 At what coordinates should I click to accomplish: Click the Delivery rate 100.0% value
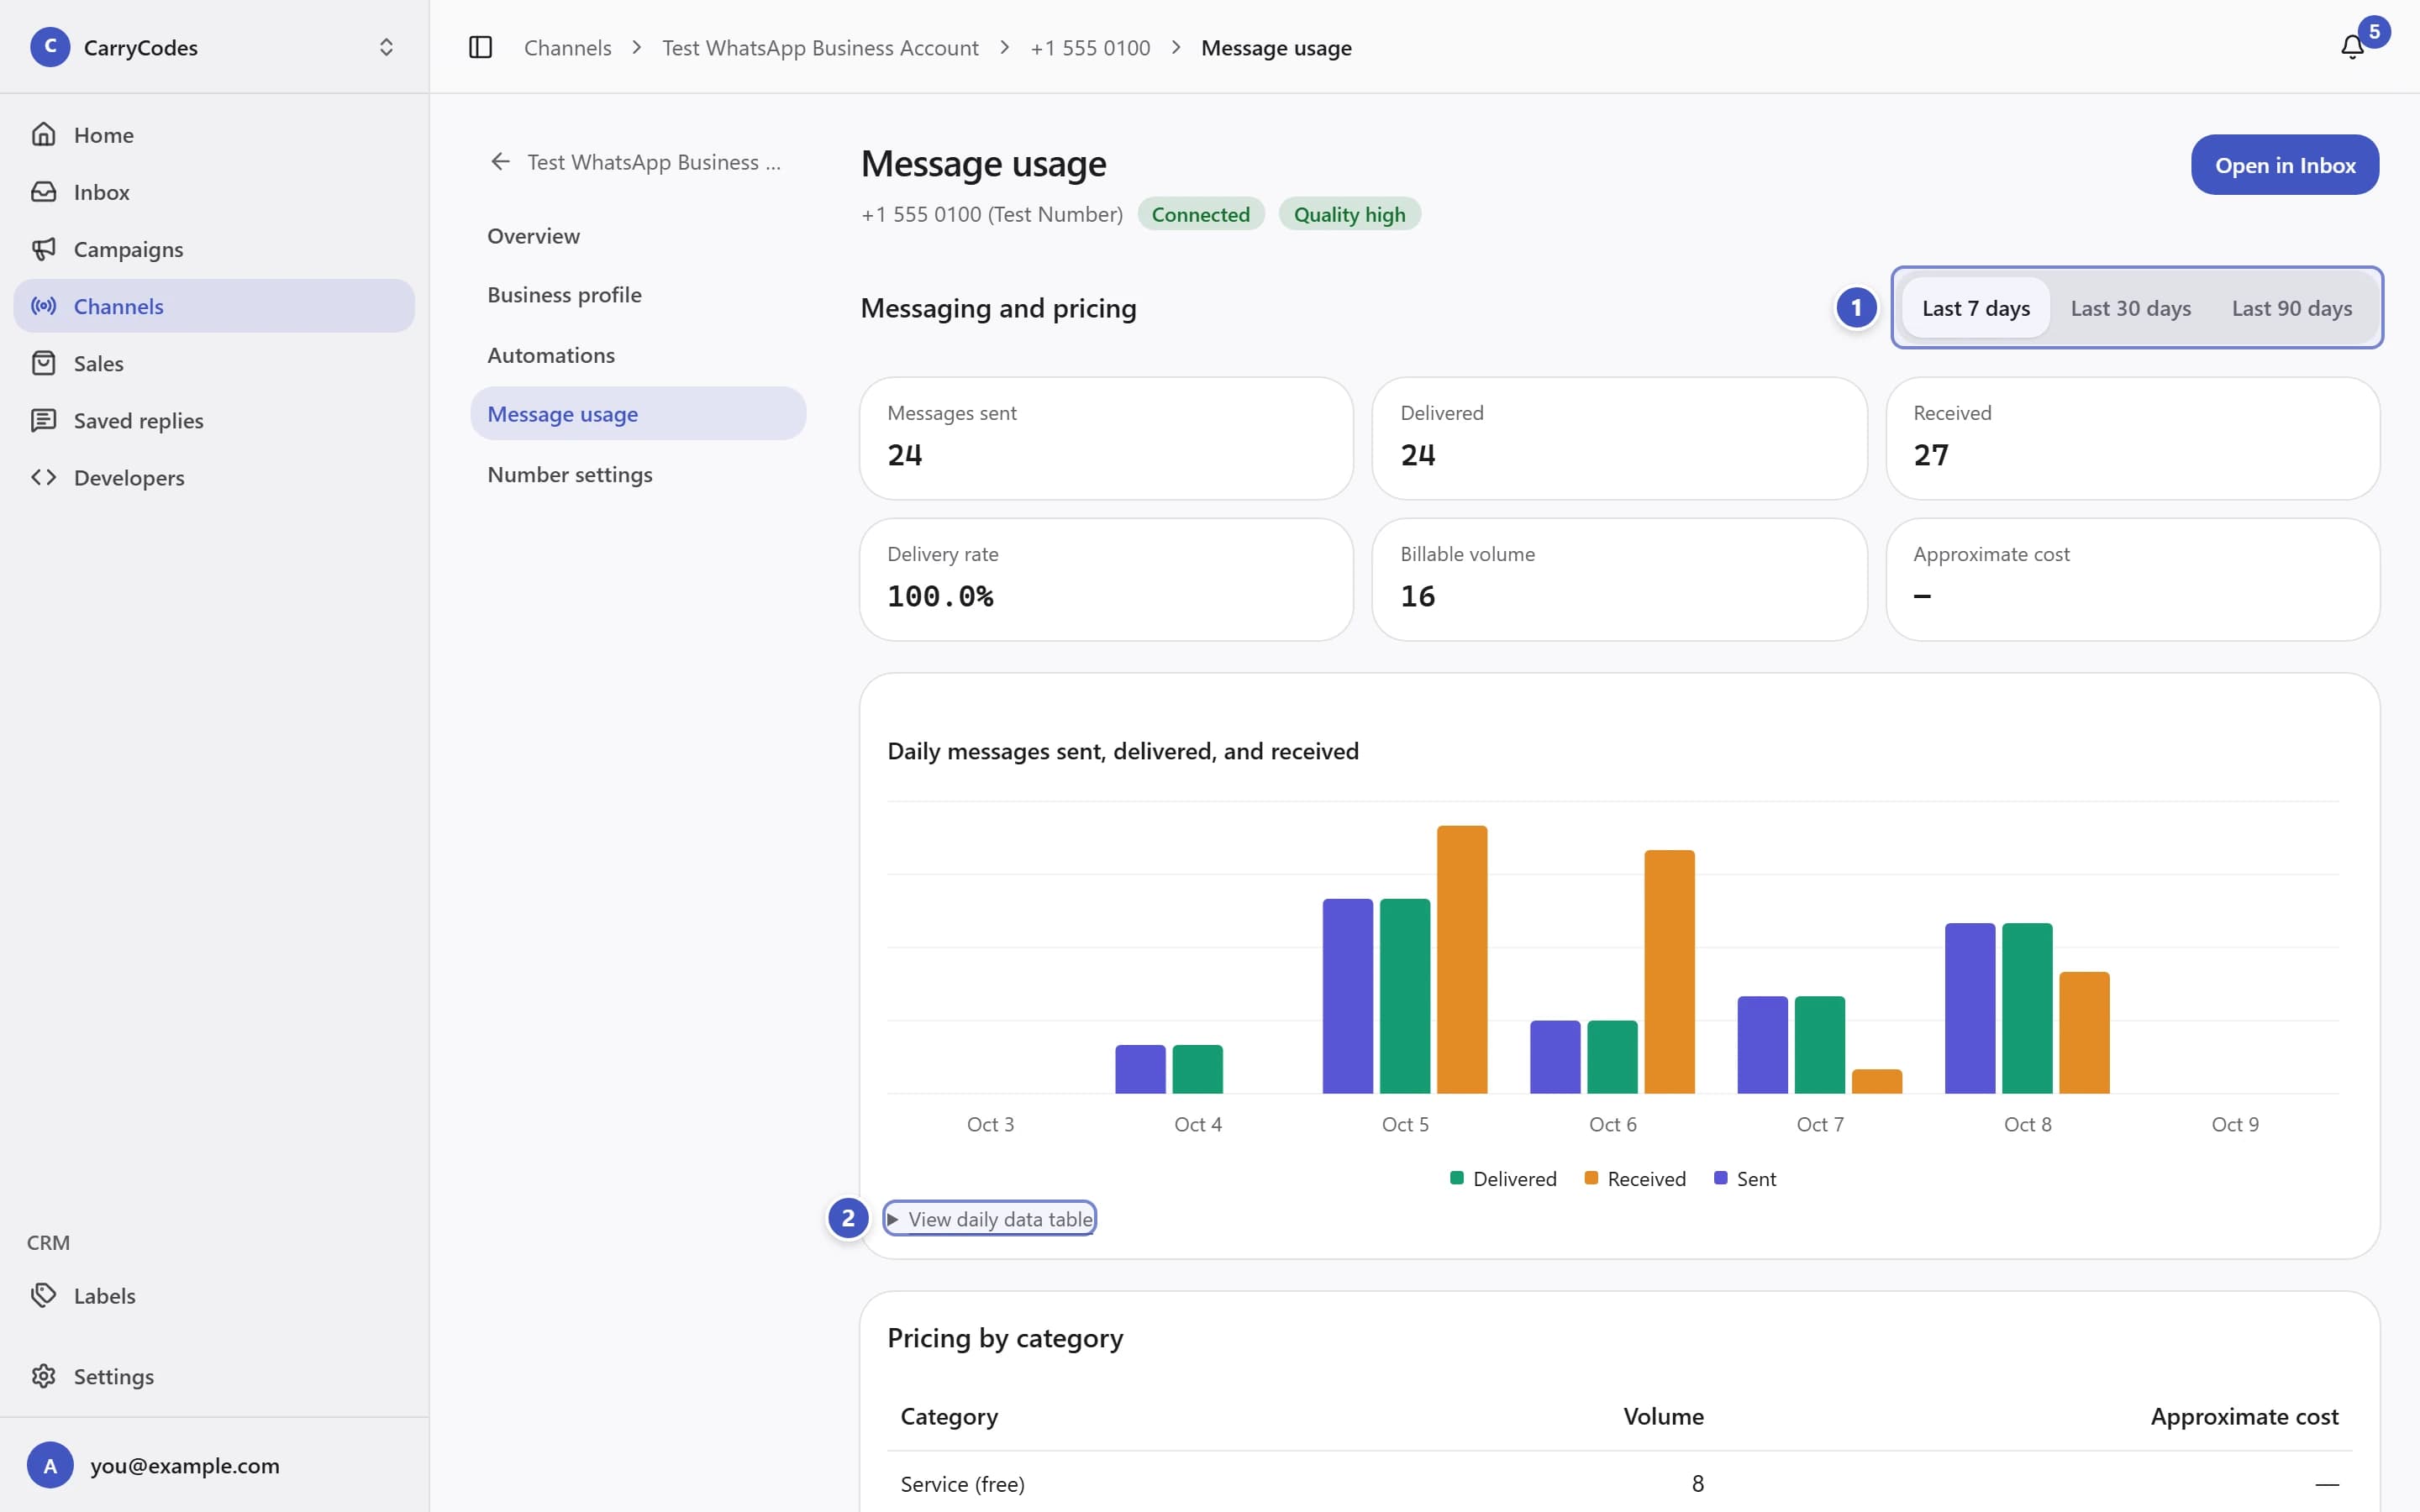pyautogui.click(x=940, y=596)
